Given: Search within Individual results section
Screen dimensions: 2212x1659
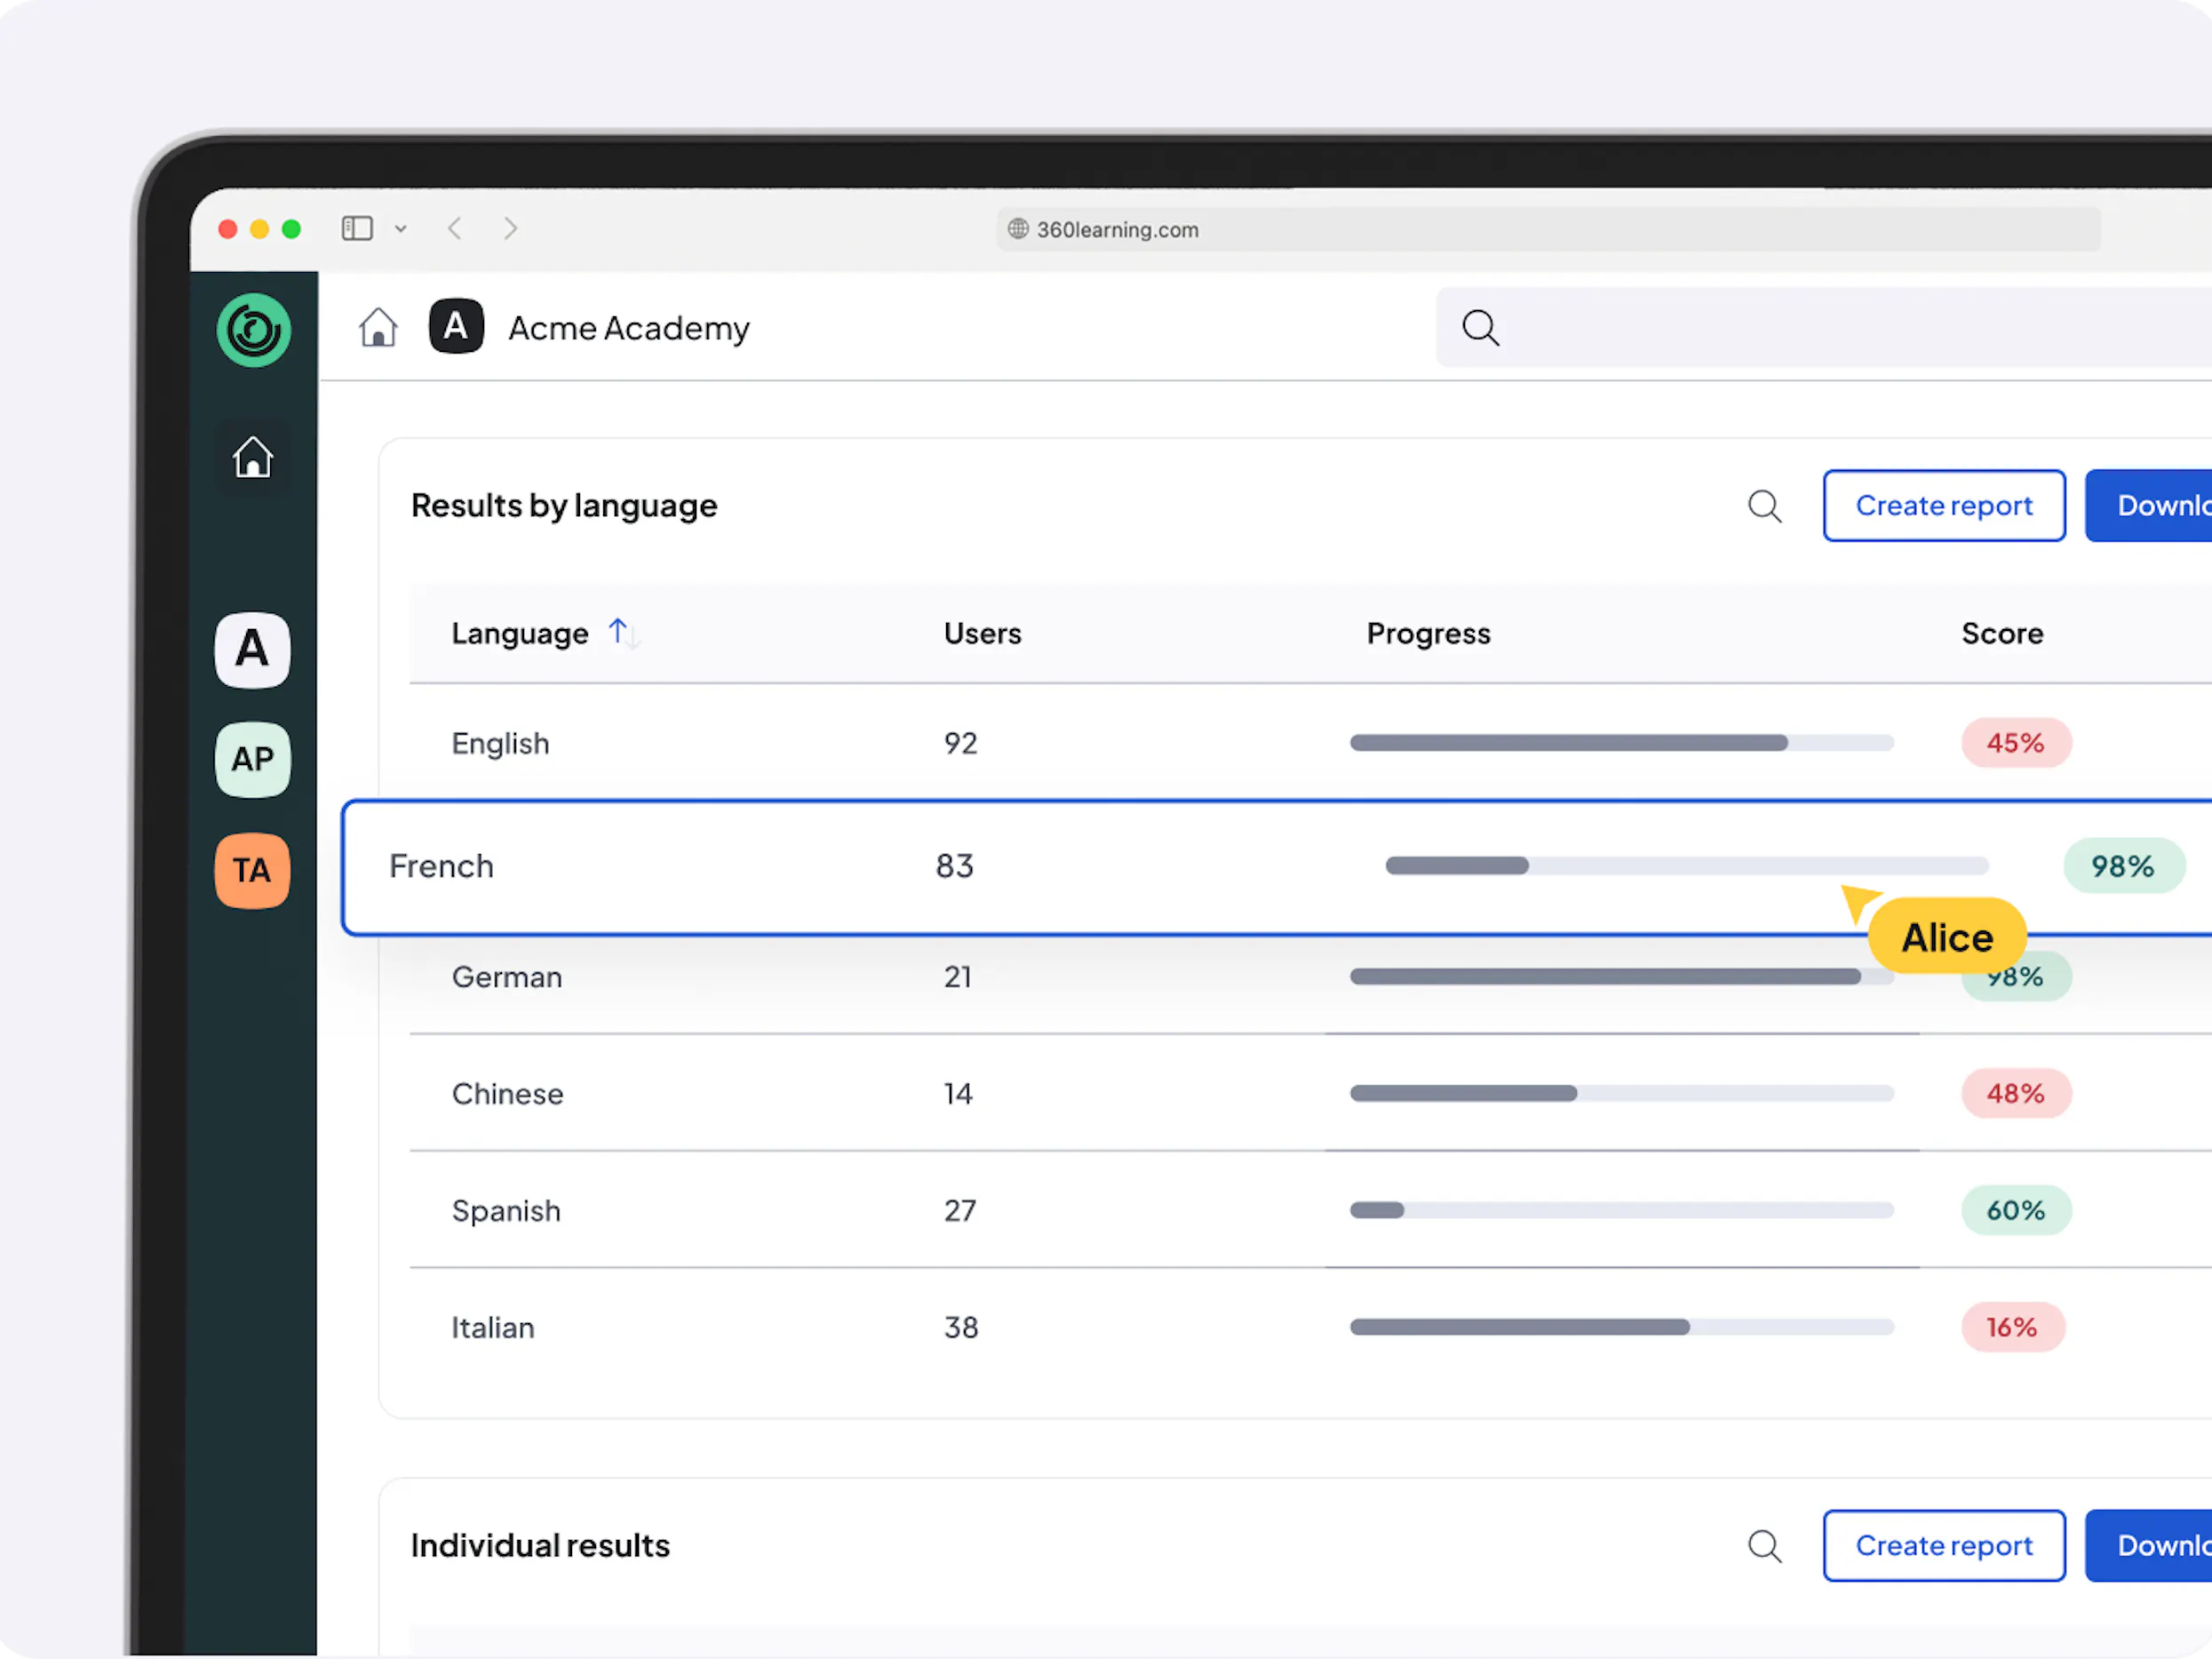Looking at the screenshot, I should pyautogui.click(x=1765, y=1546).
